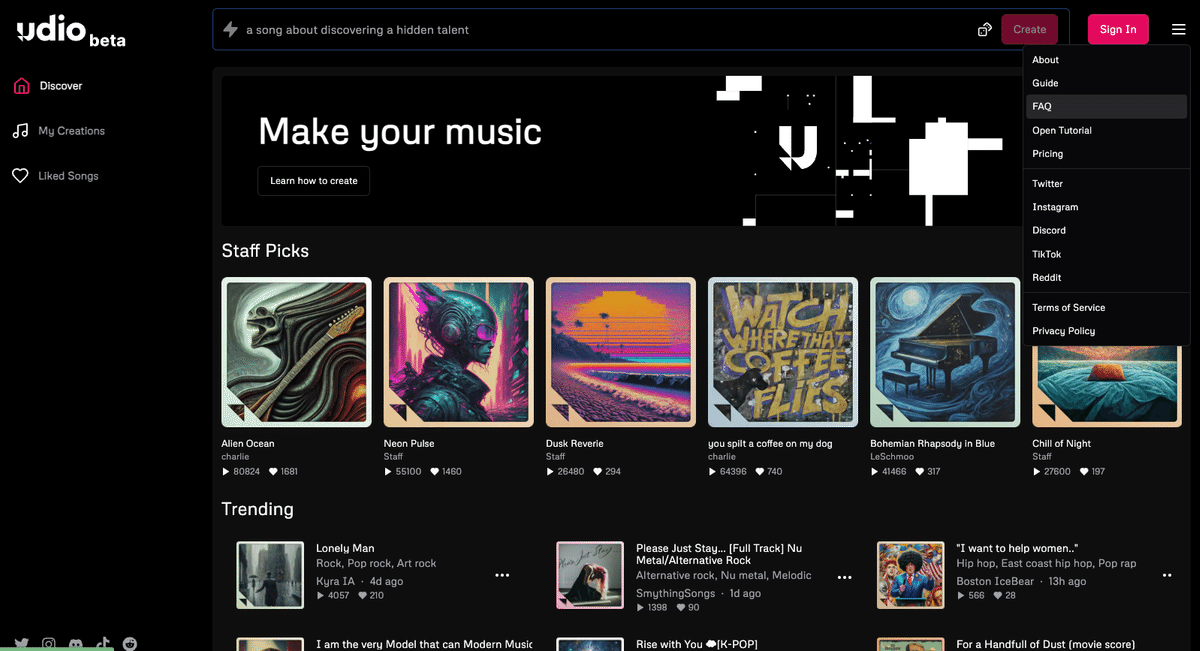Click the Learn how to create button
Screen dimensions: 1200x651
[314, 181]
